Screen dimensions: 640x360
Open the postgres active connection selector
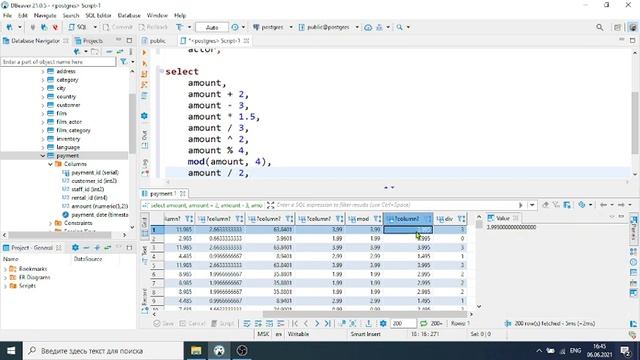click(272, 27)
